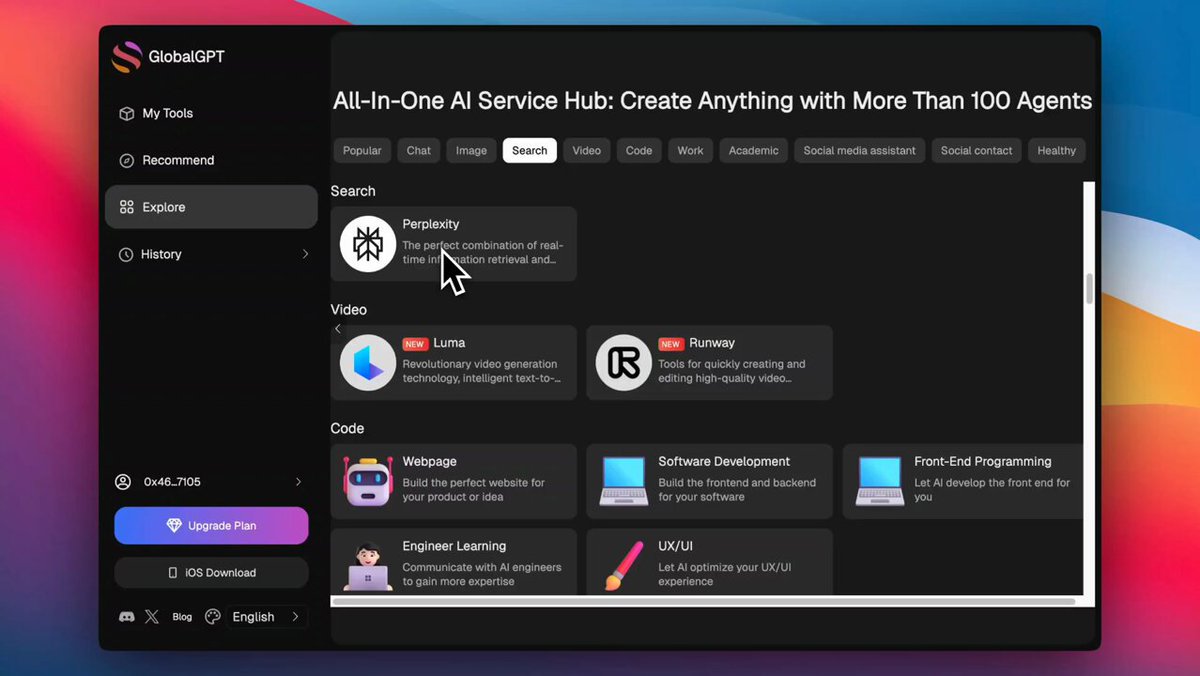Click the Video section heading
This screenshot has width=1200, height=676.
pos(349,310)
